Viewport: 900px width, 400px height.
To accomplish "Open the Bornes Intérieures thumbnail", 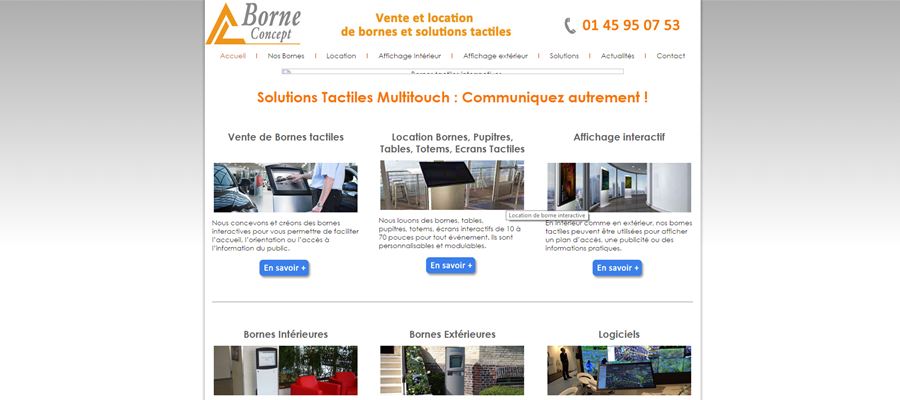I will click(x=286, y=370).
